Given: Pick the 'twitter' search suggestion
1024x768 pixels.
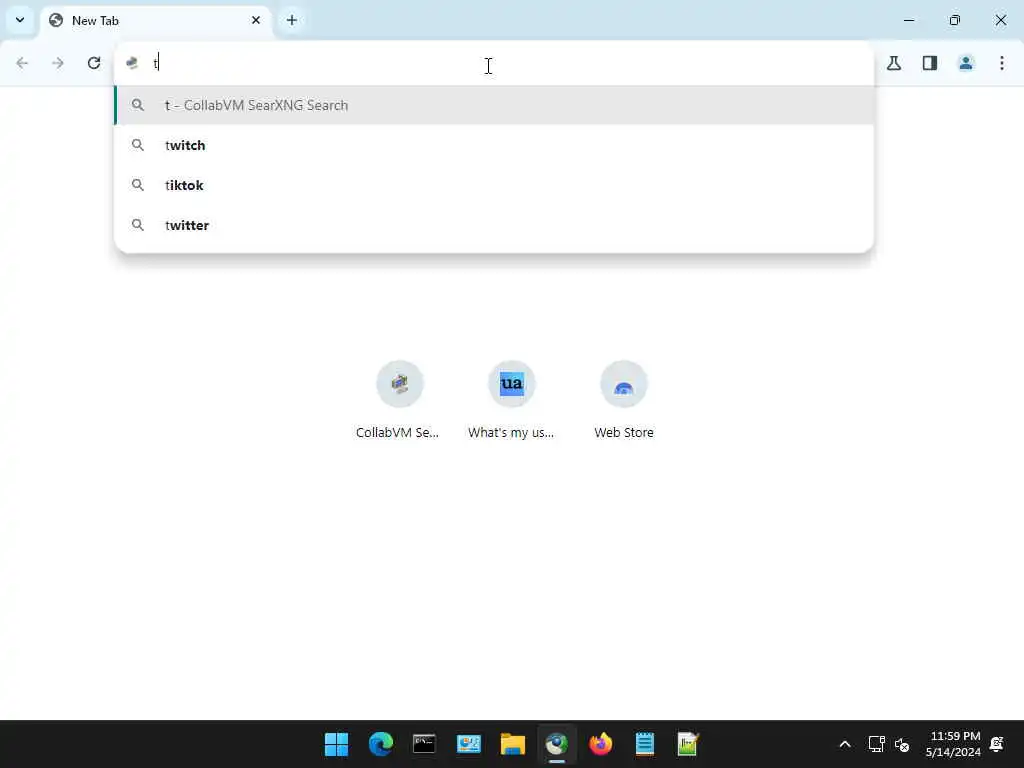Looking at the screenshot, I should tap(494, 225).
